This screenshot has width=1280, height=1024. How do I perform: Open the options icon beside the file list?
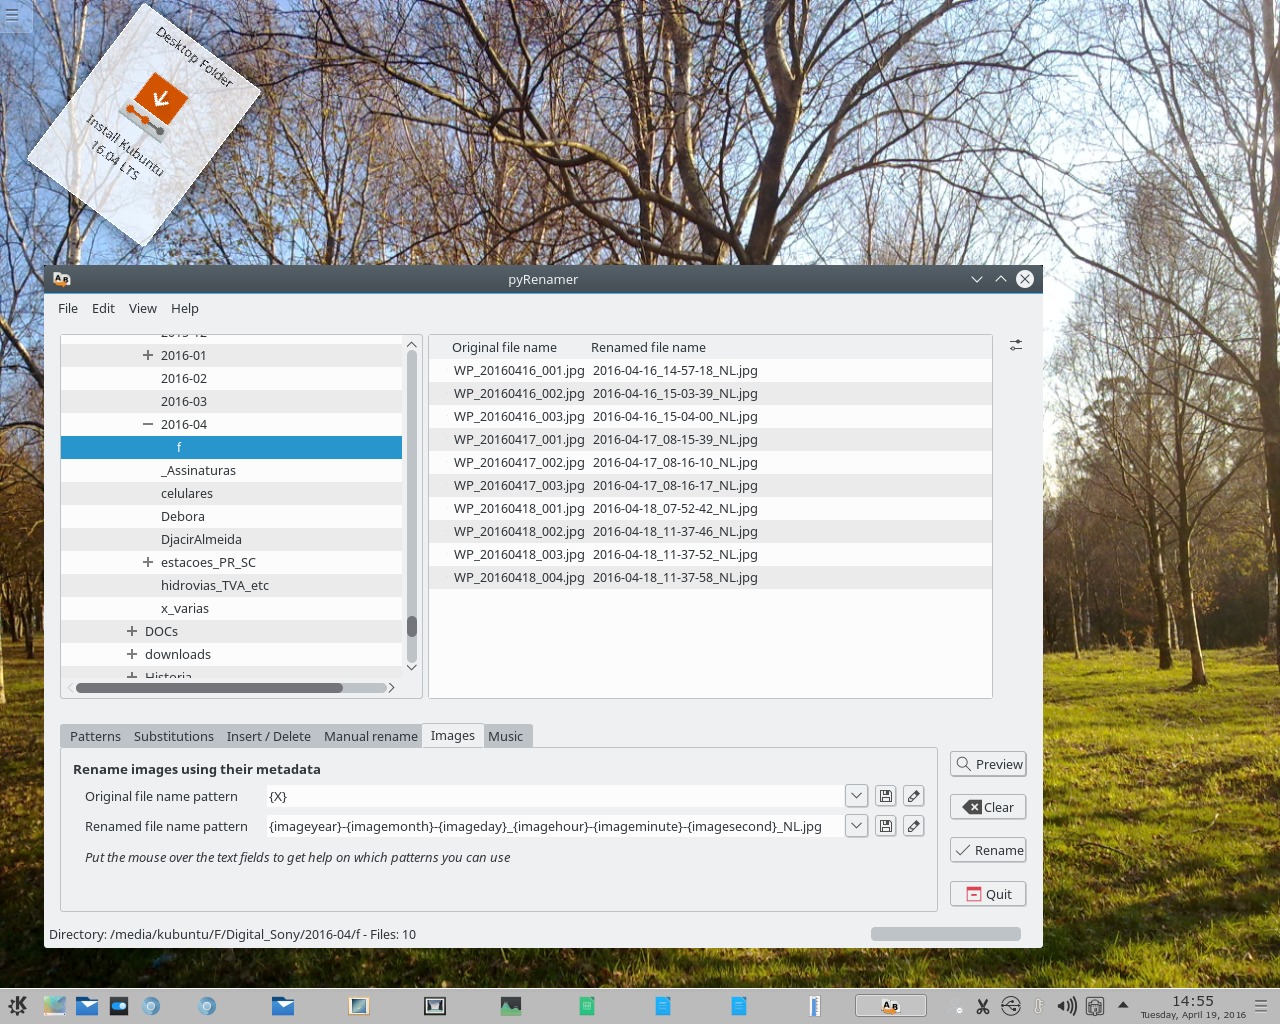click(1015, 345)
